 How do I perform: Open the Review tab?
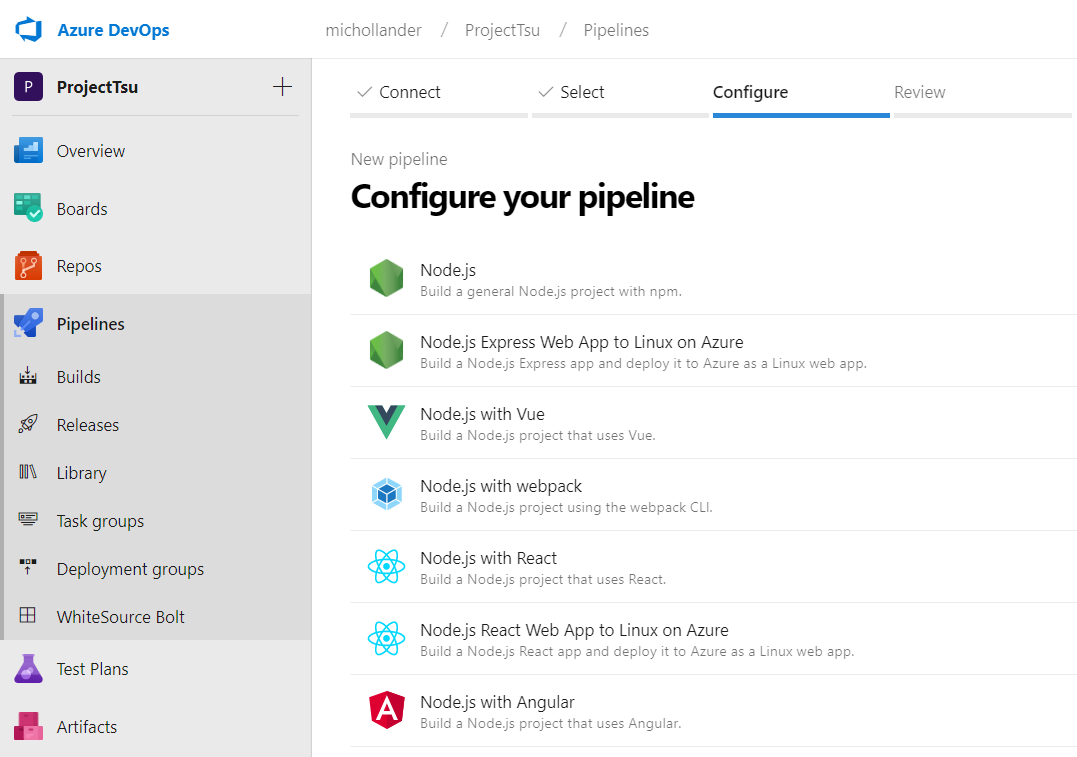[x=919, y=92]
